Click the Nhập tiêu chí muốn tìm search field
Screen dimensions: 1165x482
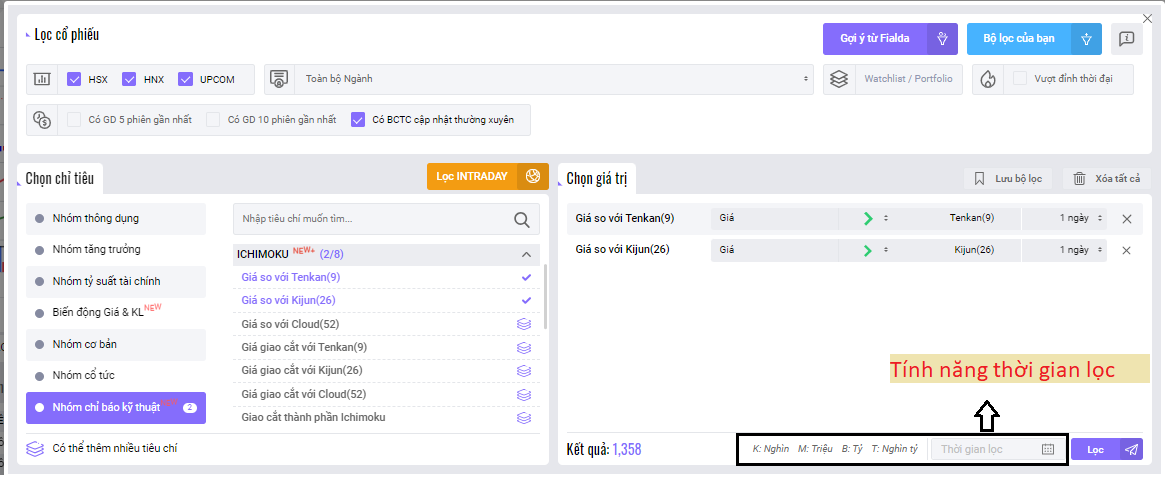click(370, 219)
